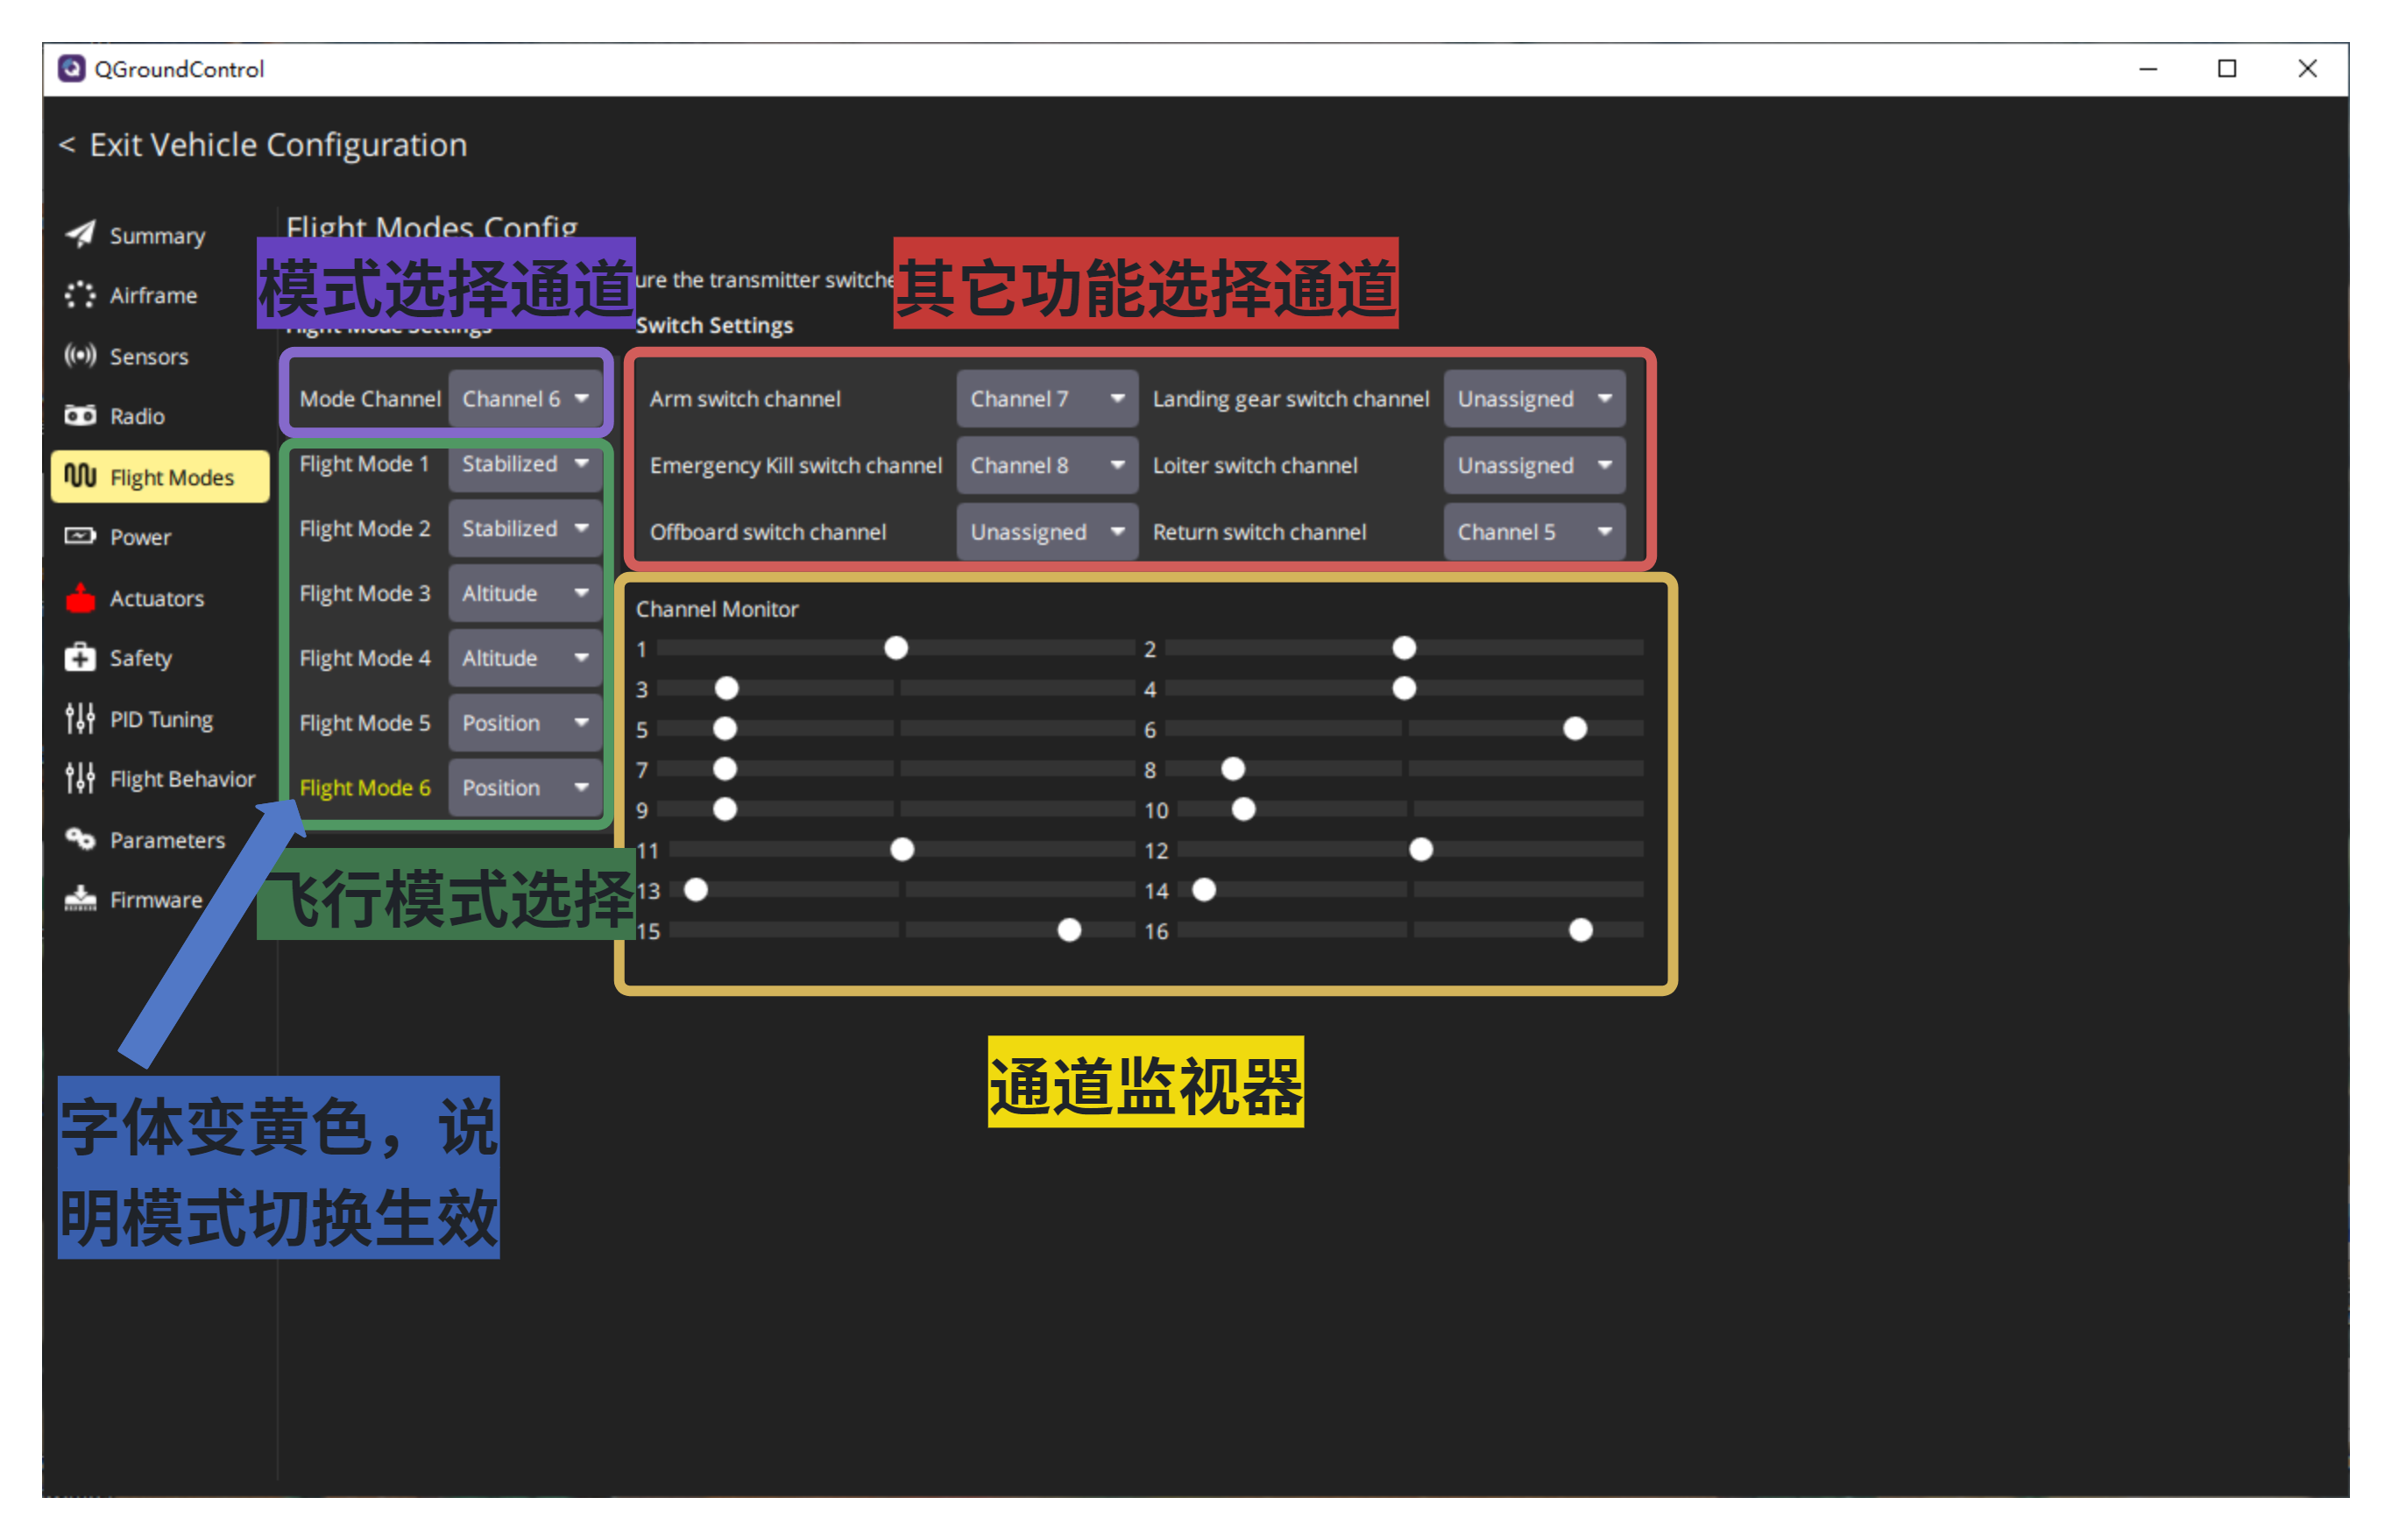Open the Arm switch channel dropdown
The width and height of the screenshot is (2392, 1540).
point(1047,399)
